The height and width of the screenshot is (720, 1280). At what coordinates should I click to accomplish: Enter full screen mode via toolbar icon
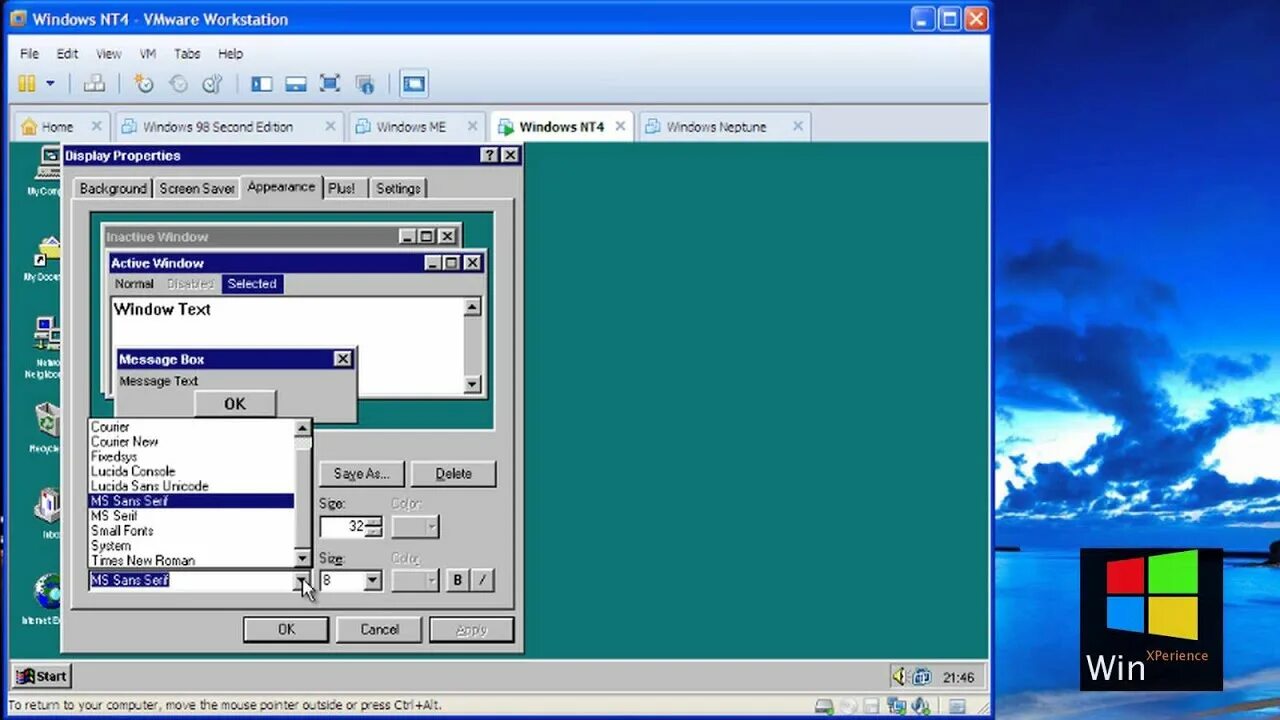point(330,84)
